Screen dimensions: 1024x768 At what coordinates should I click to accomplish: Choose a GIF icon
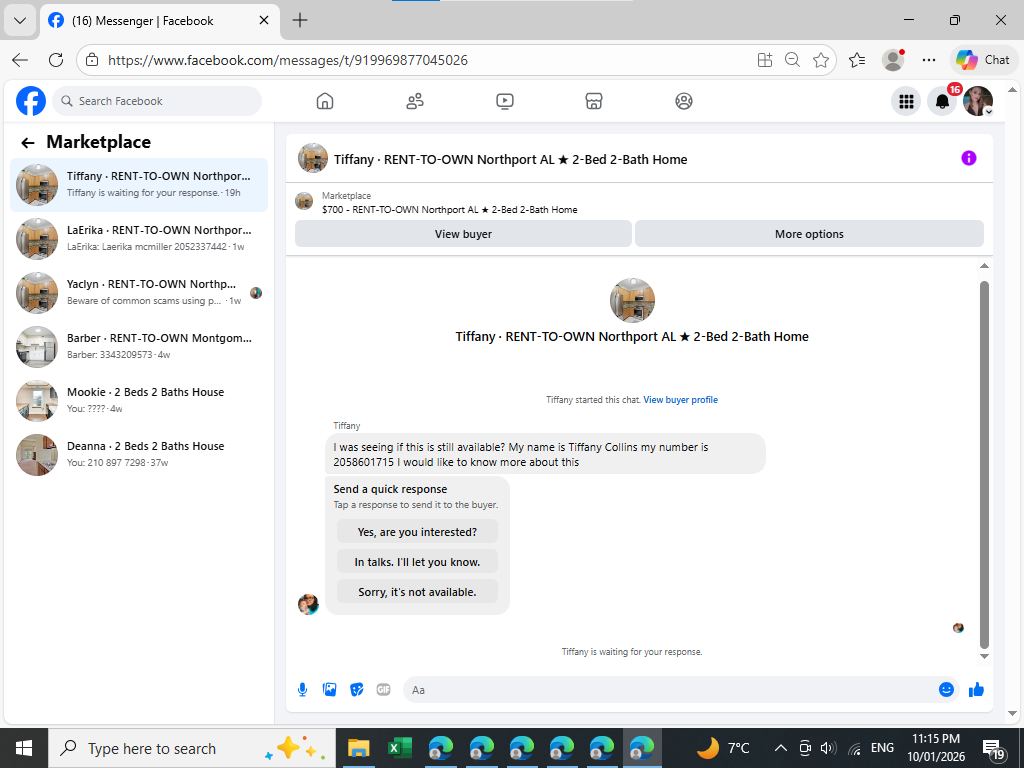tap(383, 690)
